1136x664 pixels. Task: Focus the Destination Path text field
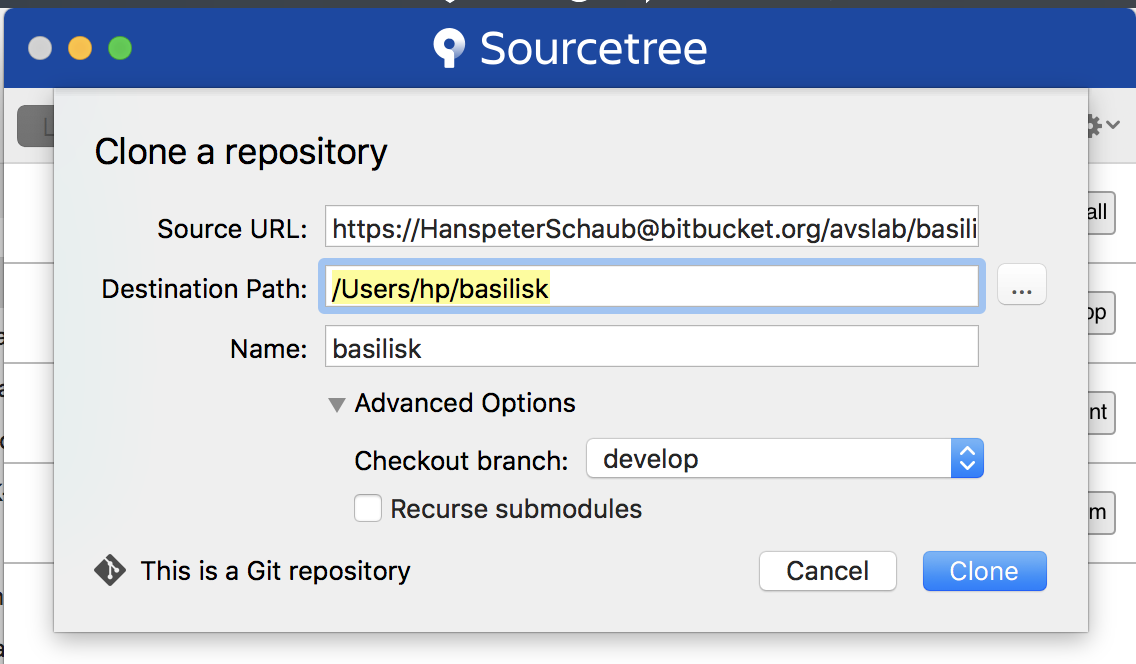[x=651, y=289]
